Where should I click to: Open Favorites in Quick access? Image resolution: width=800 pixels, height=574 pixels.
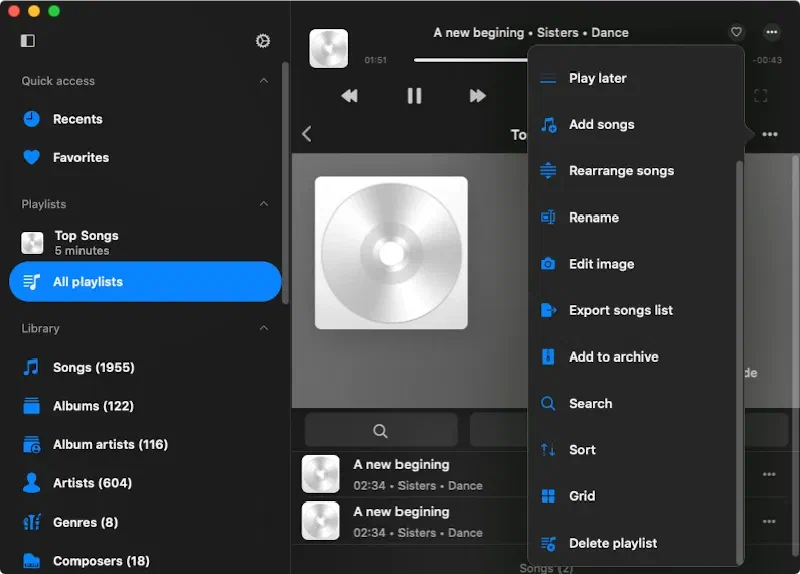click(x=80, y=157)
